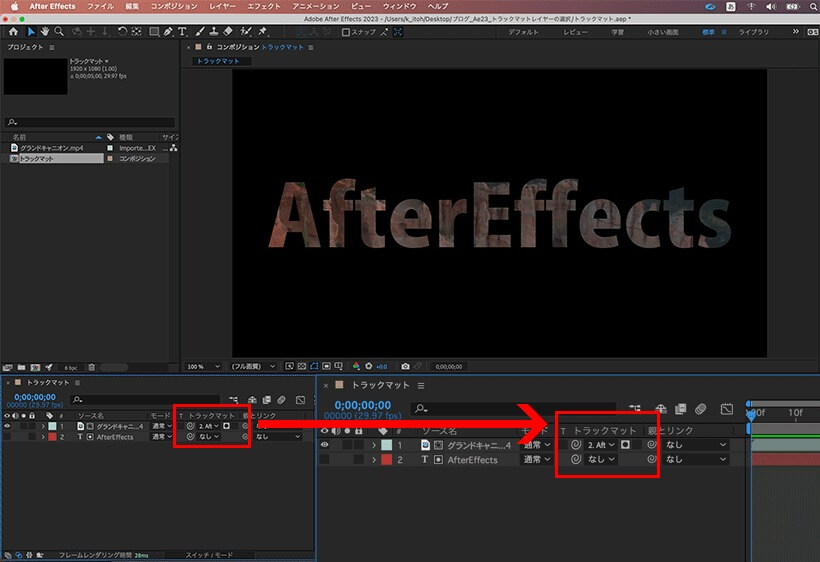Open the 100% magnification dropdown
820x562 pixels.
pyautogui.click(x=203, y=366)
